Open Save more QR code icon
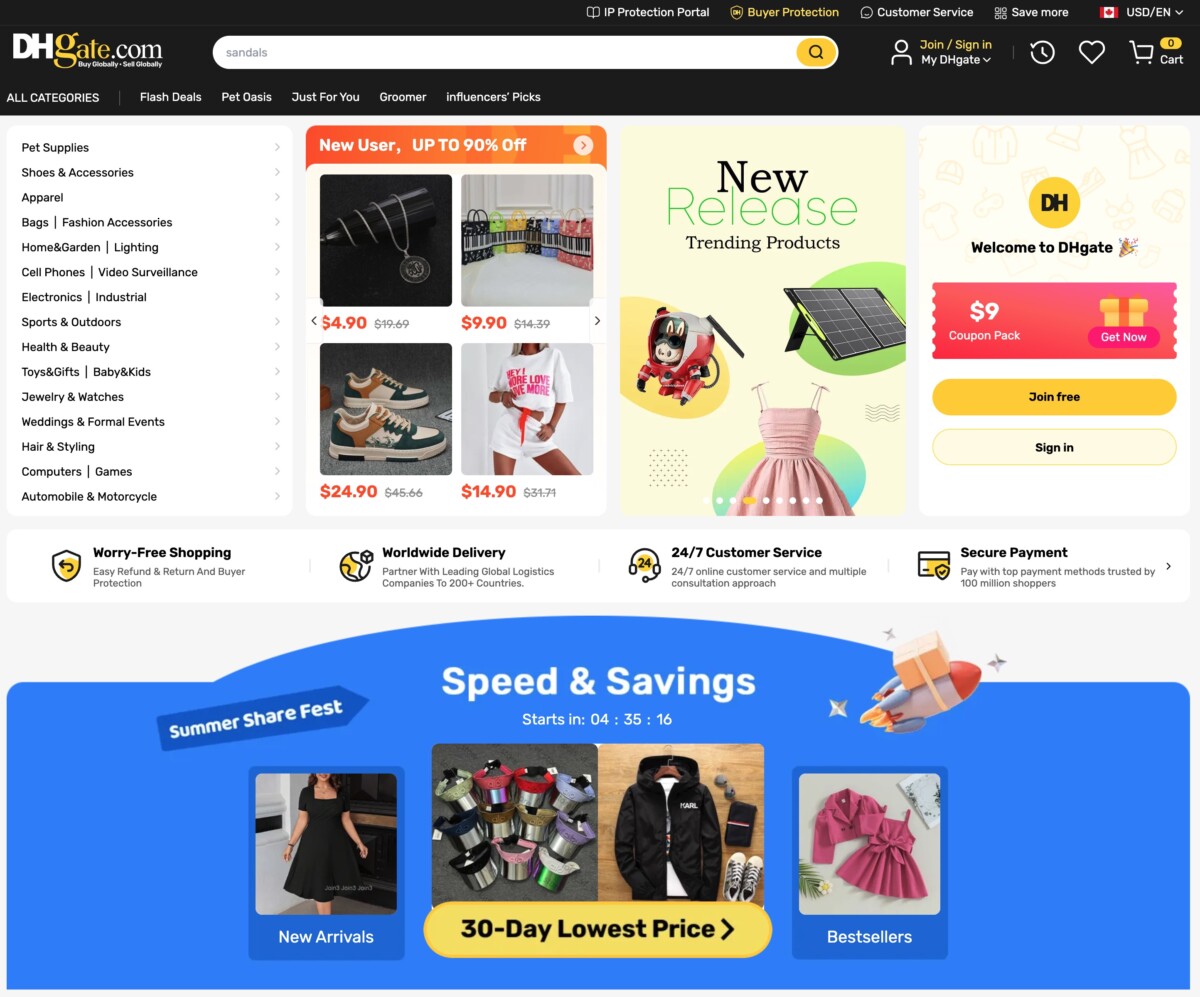1200x997 pixels. coord(1000,12)
